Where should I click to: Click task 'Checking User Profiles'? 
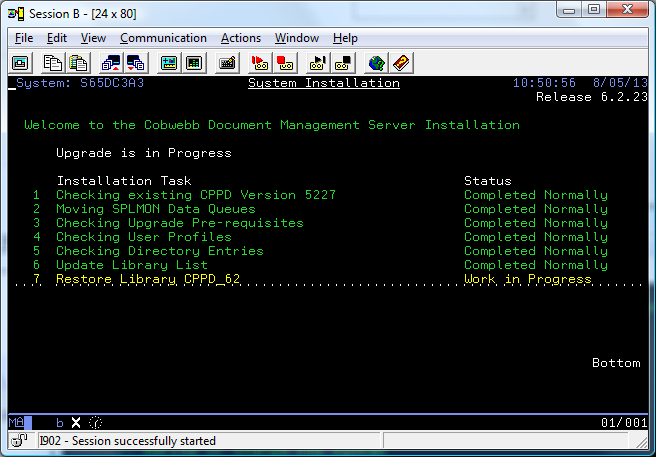[144, 237]
